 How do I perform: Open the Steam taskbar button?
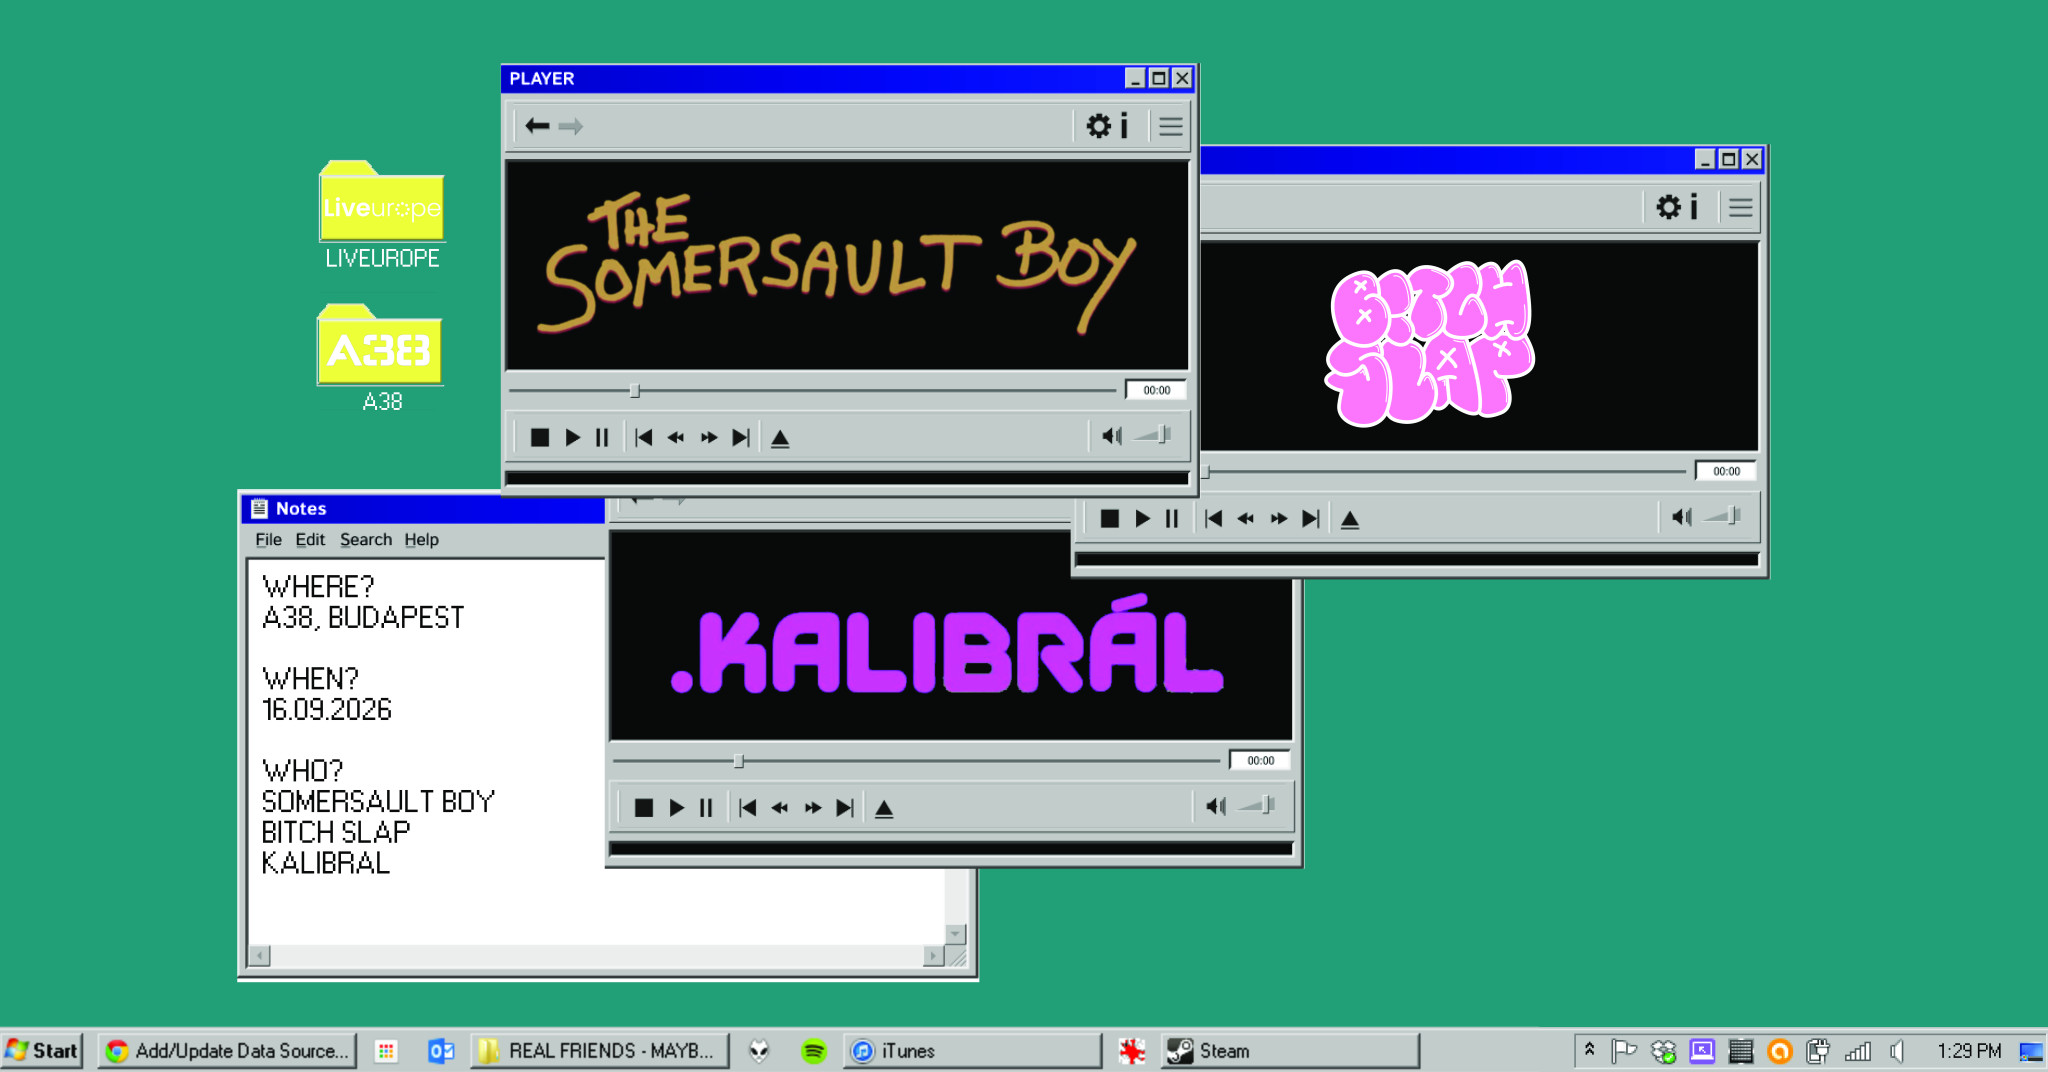(1290, 1050)
